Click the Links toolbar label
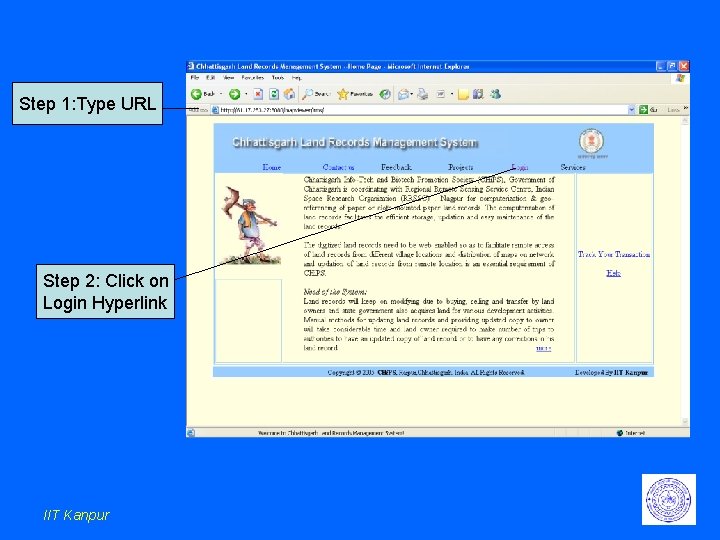The image size is (720, 540). click(673, 109)
